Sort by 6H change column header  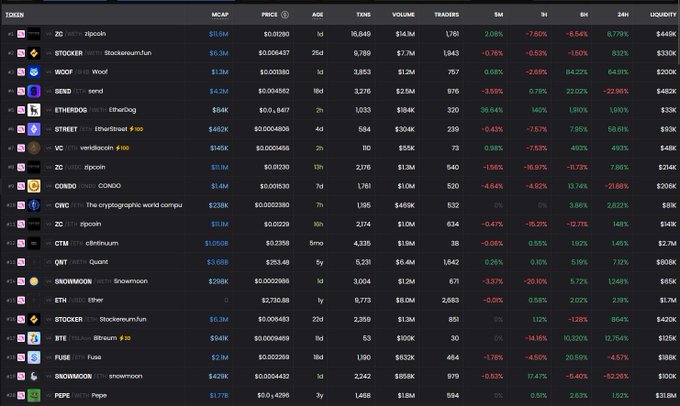click(584, 15)
